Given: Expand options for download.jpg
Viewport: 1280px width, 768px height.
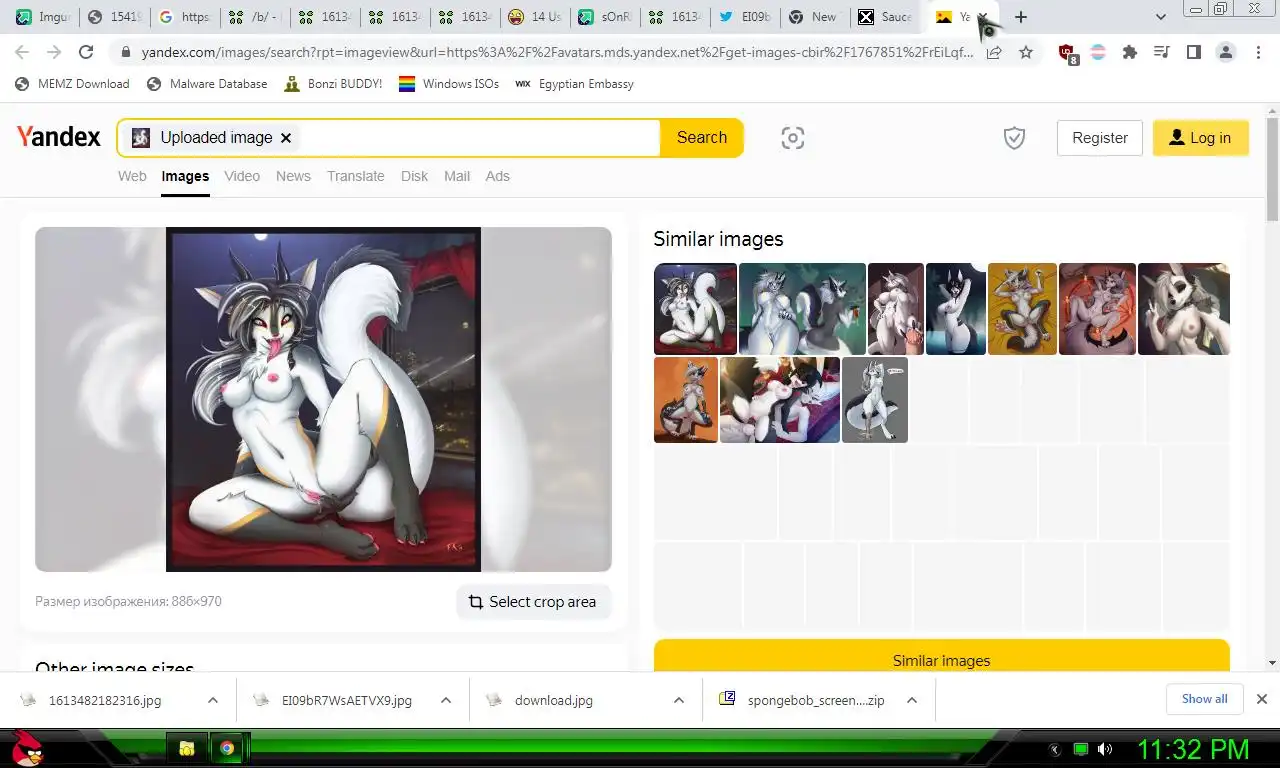Looking at the screenshot, I should pos(679,700).
